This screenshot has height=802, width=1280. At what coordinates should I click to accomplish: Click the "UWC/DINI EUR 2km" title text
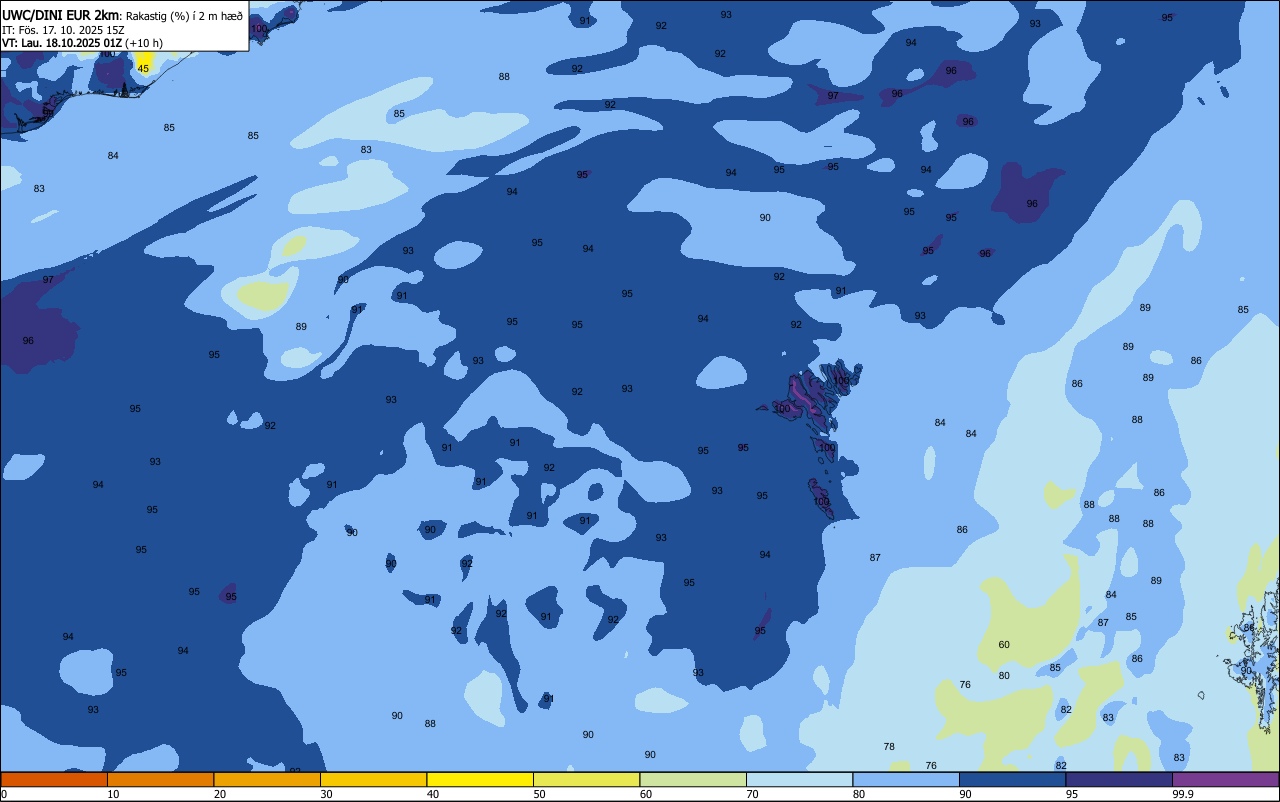60,15
